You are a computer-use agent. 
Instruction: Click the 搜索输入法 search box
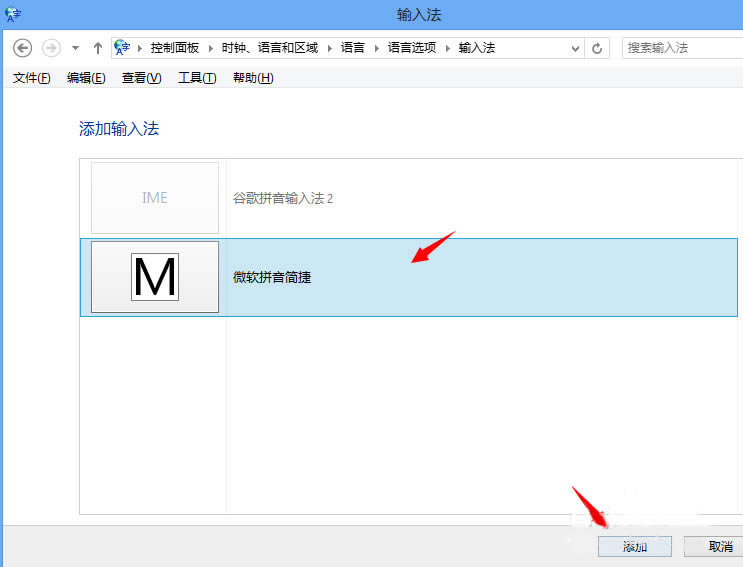point(682,48)
